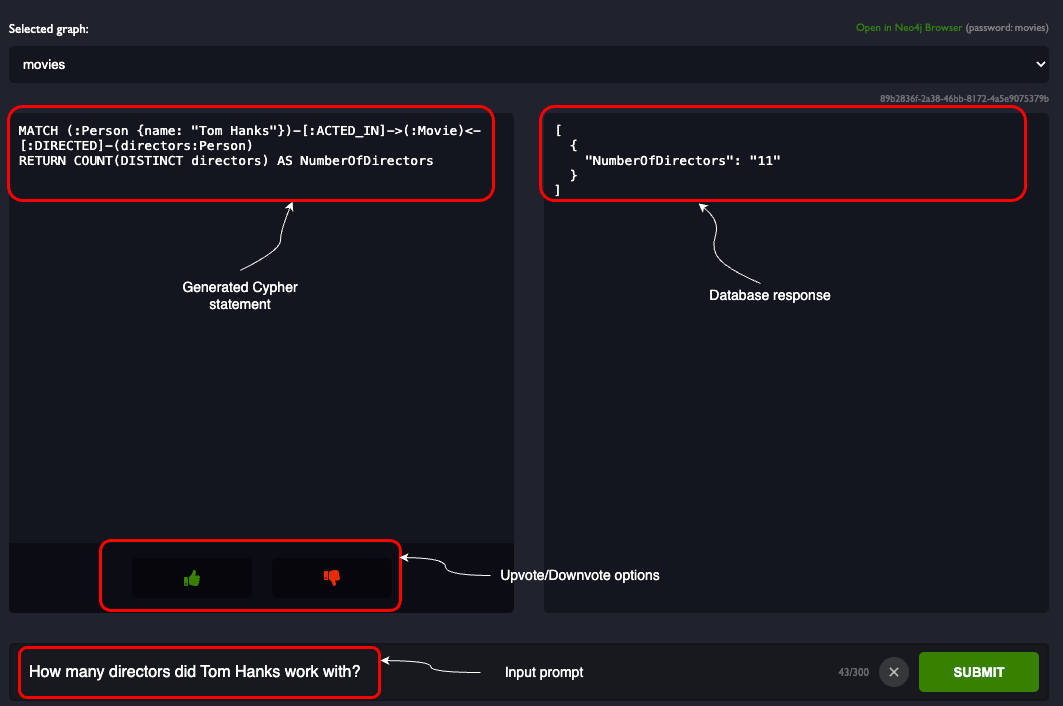Submit the question with SUBMIT button
Image resolution: width=1063 pixels, height=706 pixels.
pyautogui.click(x=978, y=672)
